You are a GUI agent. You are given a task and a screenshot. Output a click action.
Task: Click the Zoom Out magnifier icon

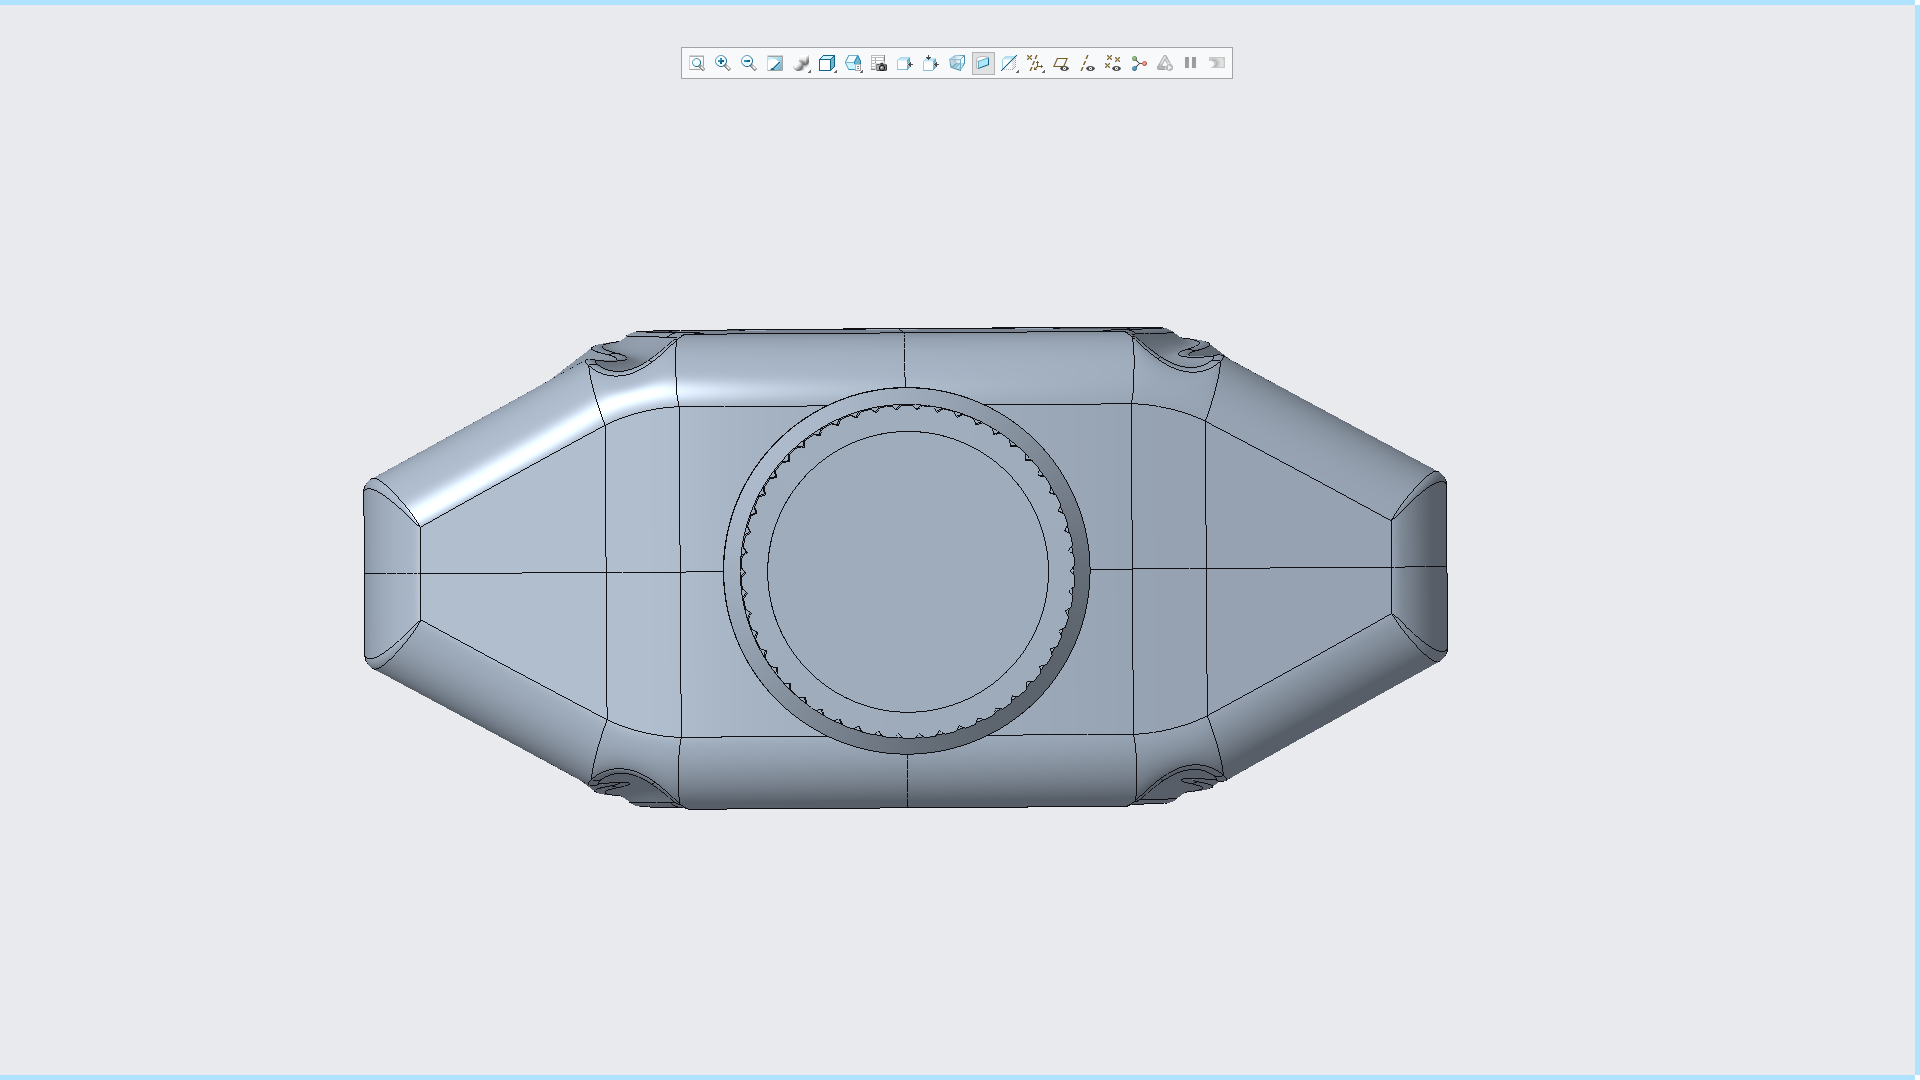(x=749, y=63)
